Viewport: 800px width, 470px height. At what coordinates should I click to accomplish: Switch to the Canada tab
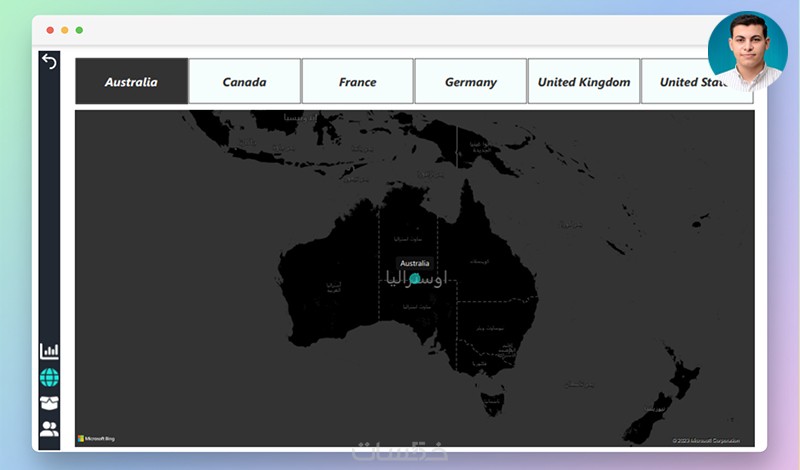click(244, 81)
